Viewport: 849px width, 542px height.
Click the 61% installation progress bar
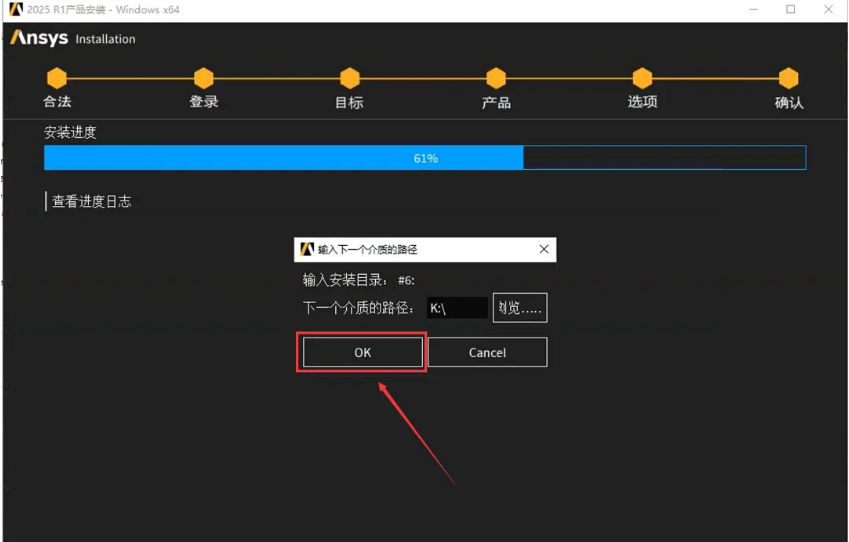(425, 158)
